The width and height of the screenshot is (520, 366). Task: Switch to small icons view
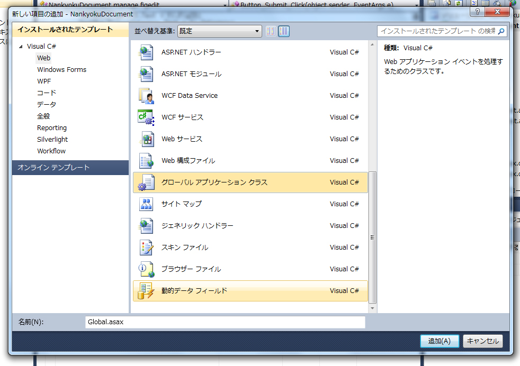[271, 31]
